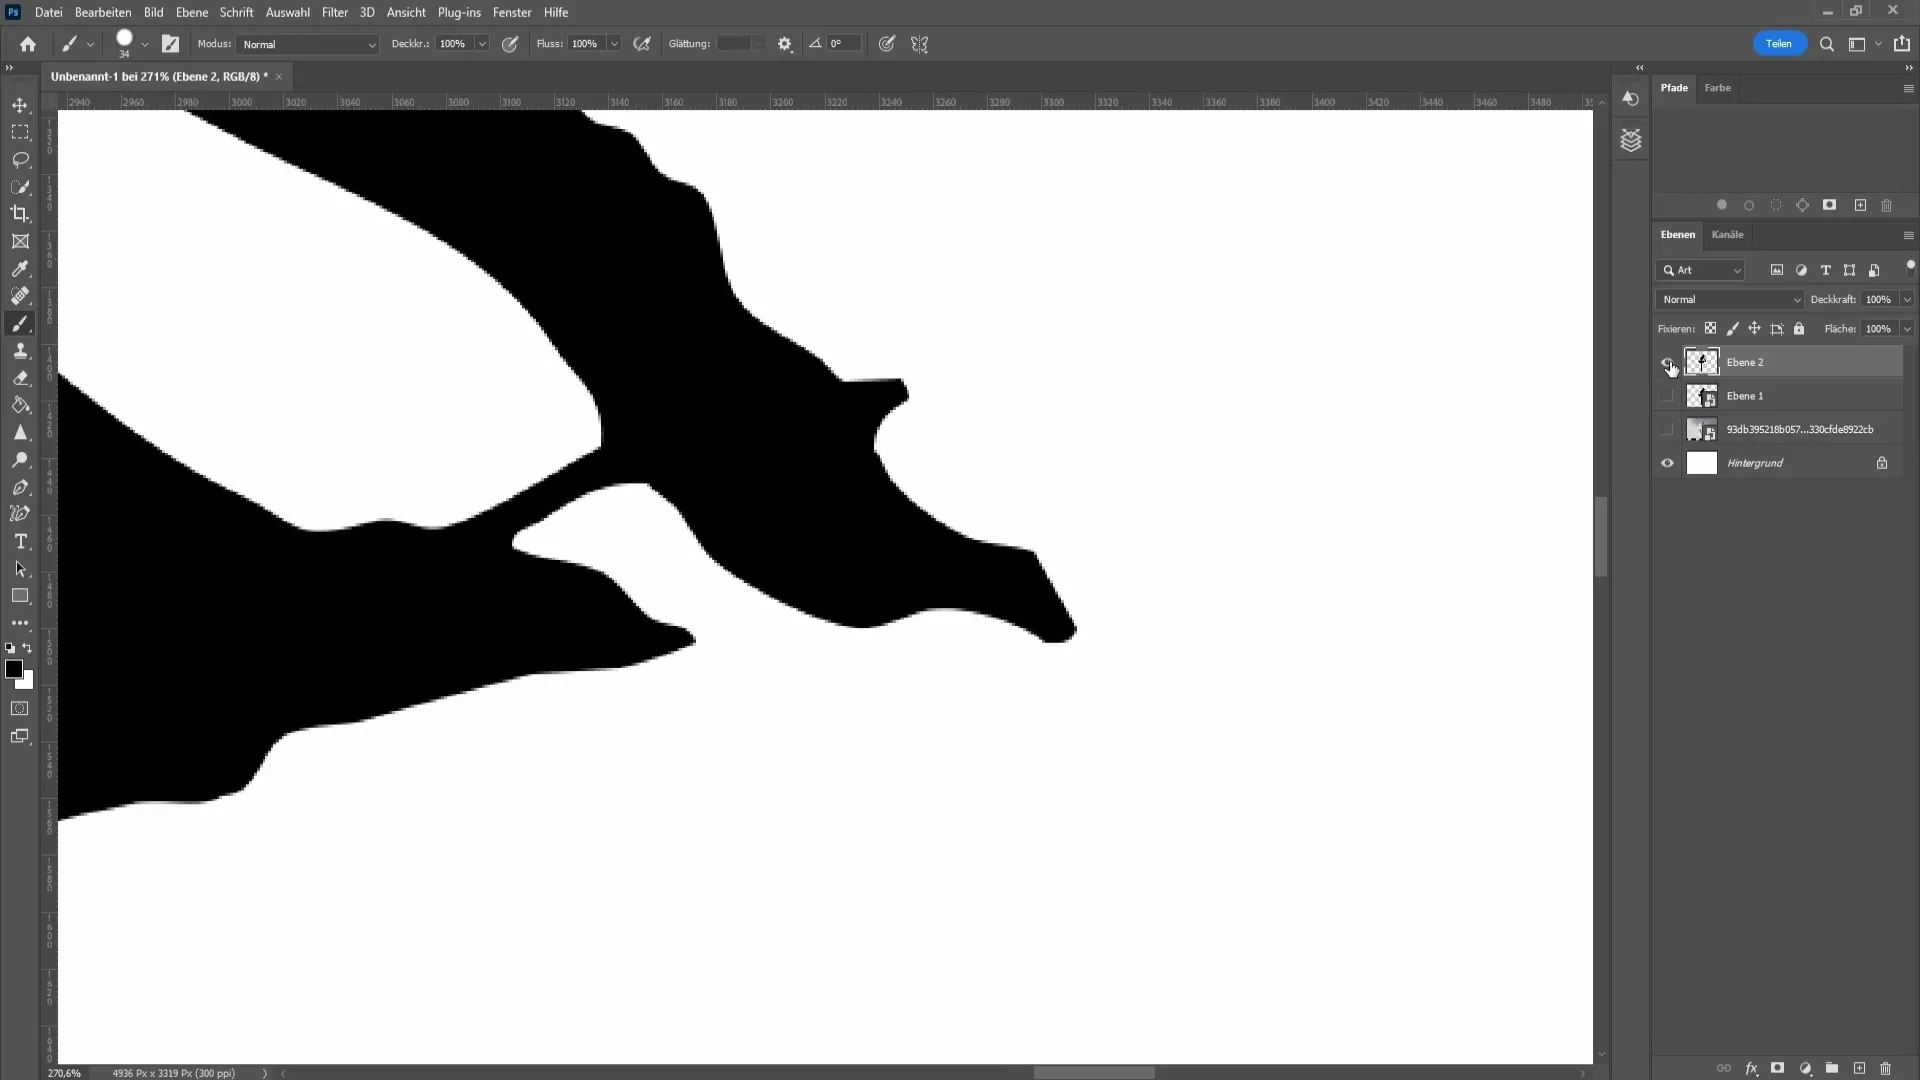Viewport: 1920px width, 1080px height.
Task: Open the Datei menu
Action: click(x=48, y=12)
